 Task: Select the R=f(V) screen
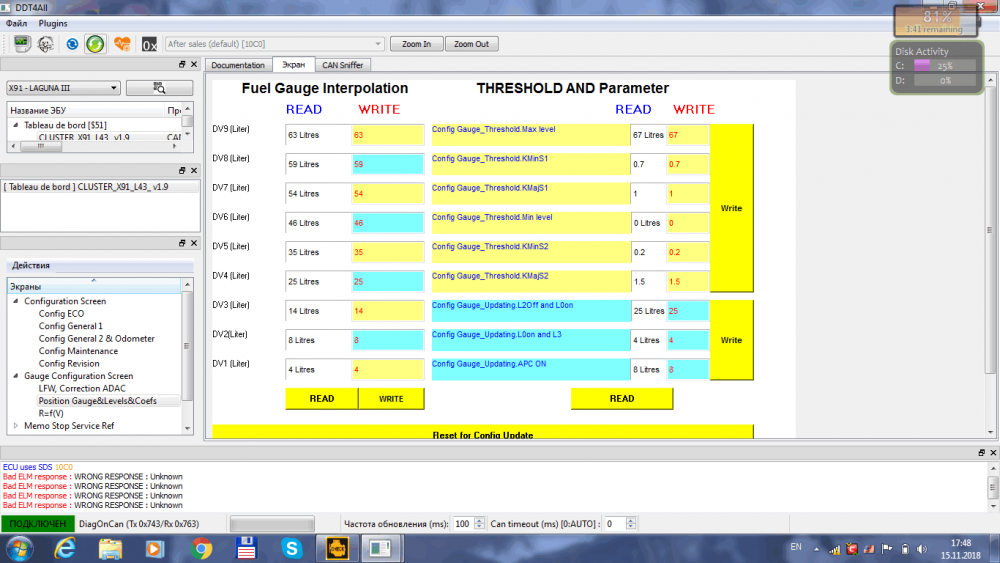(x=51, y=413)
